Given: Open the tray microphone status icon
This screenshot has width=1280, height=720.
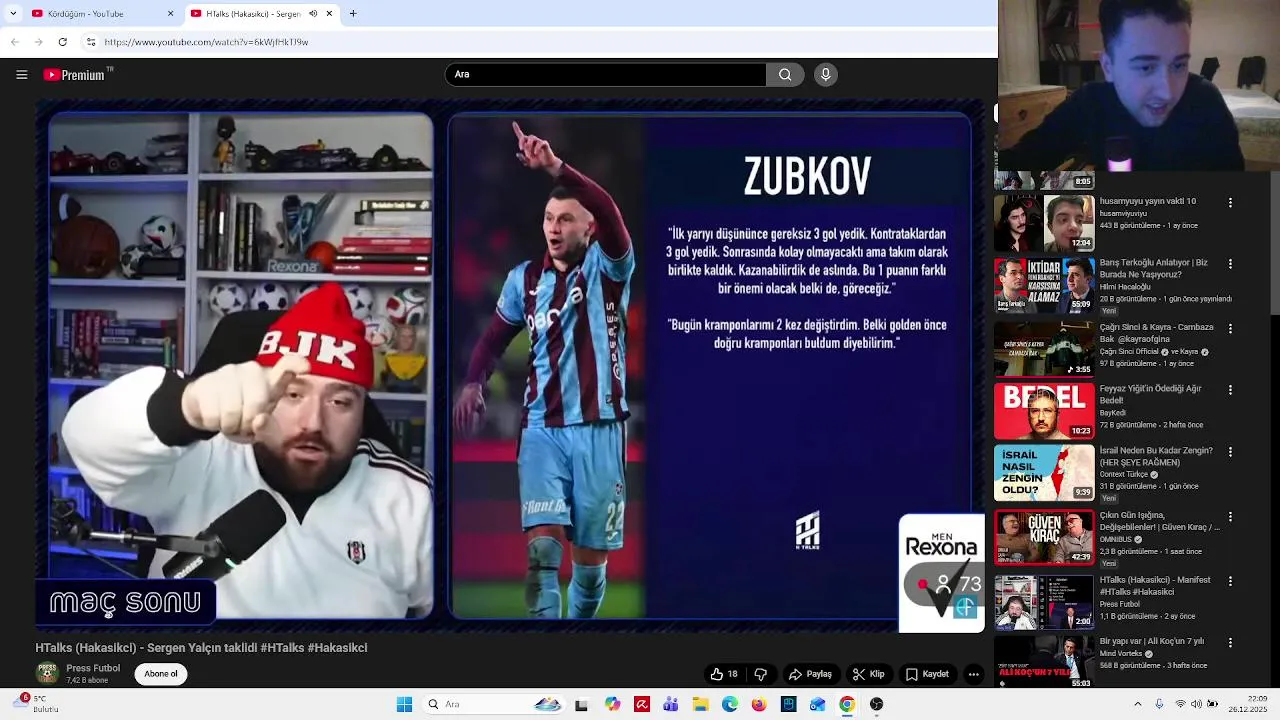Looking at the screenshot, I should click(1159, 704).
